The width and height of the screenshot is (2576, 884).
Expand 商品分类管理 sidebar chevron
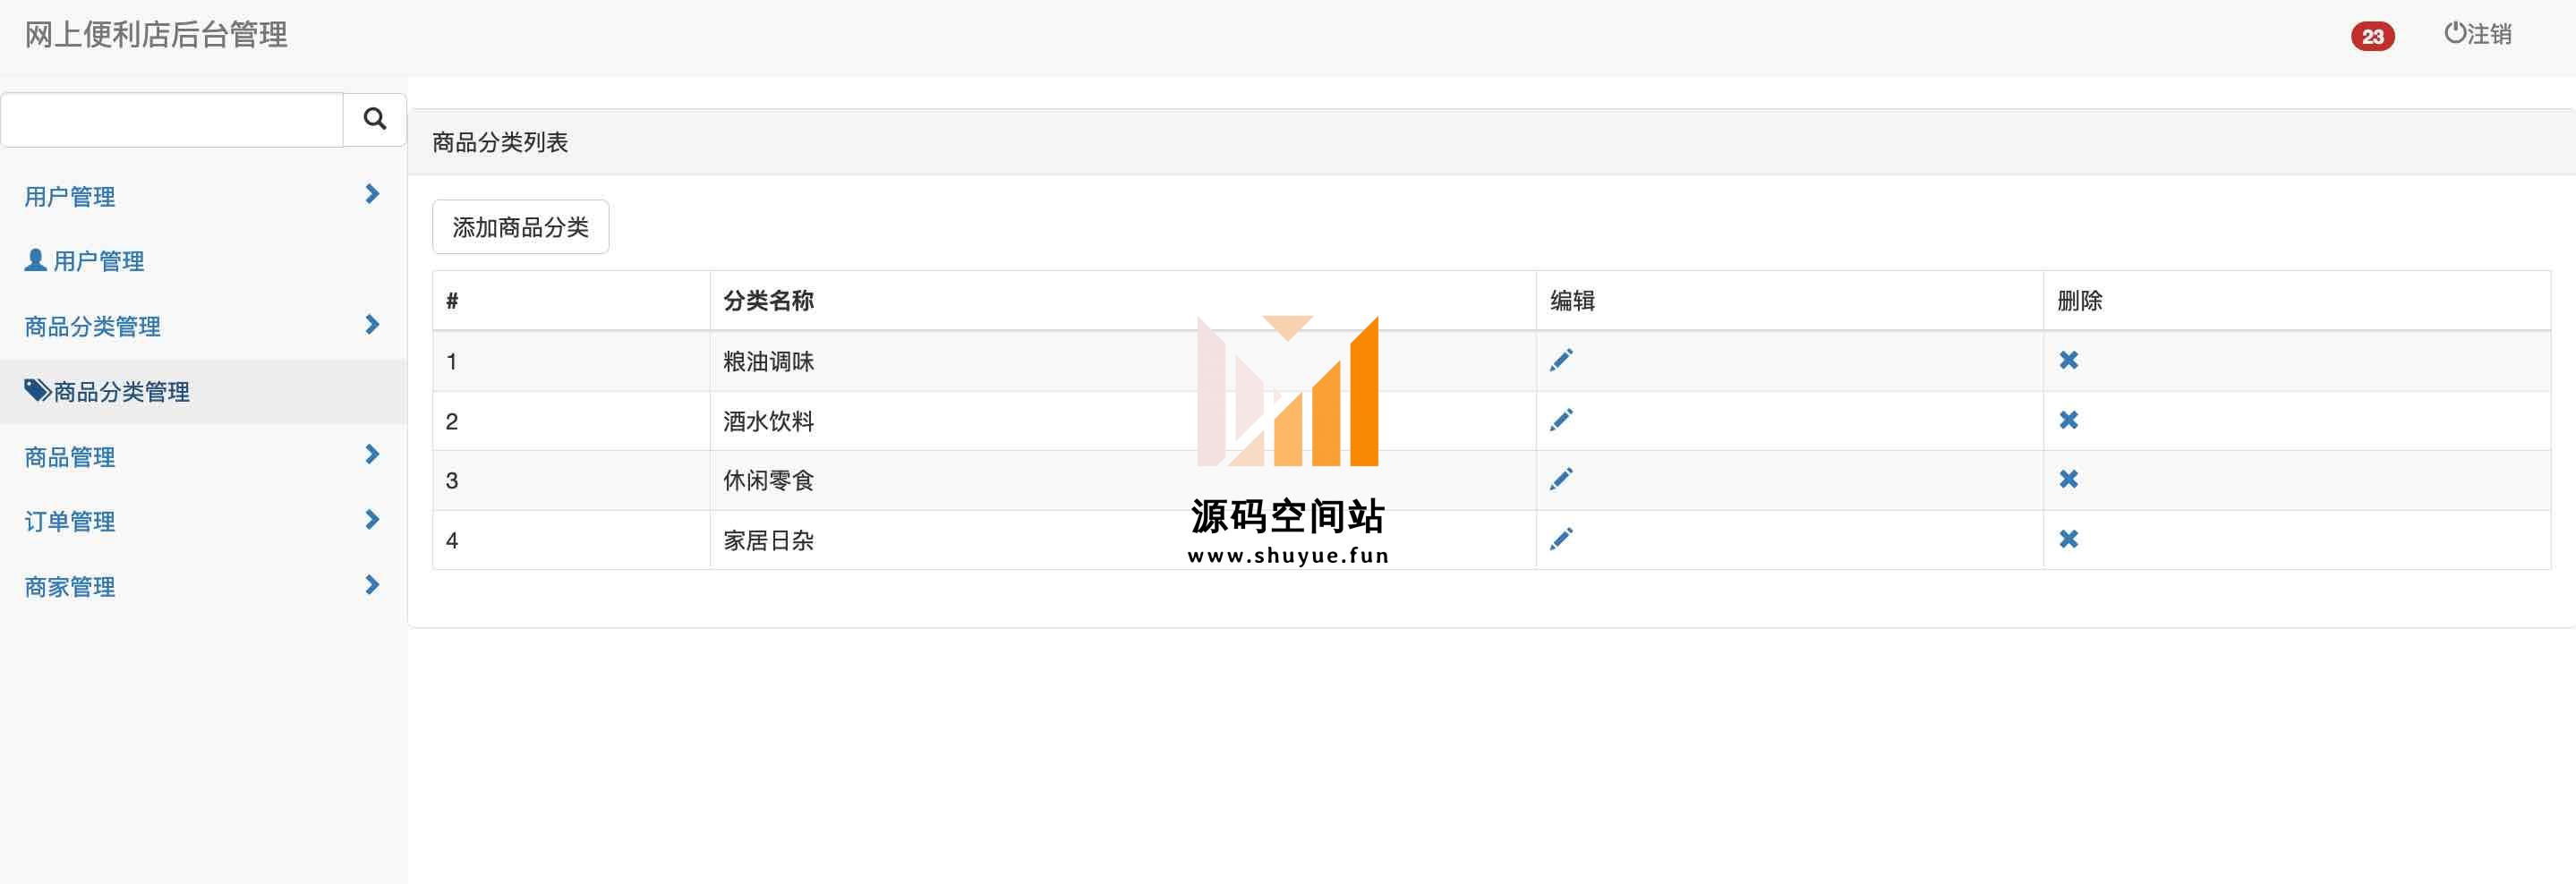coord(372,324)
